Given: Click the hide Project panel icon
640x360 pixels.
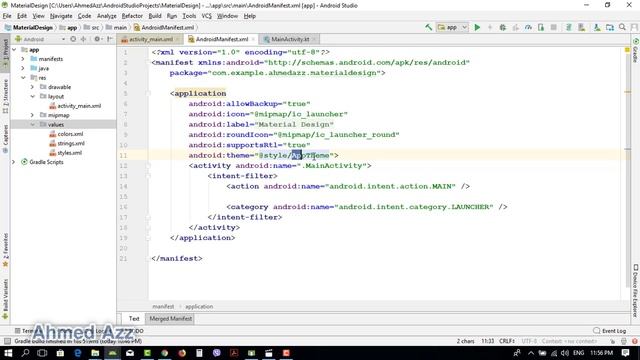Looking at the screenshot, I should 110,39.
